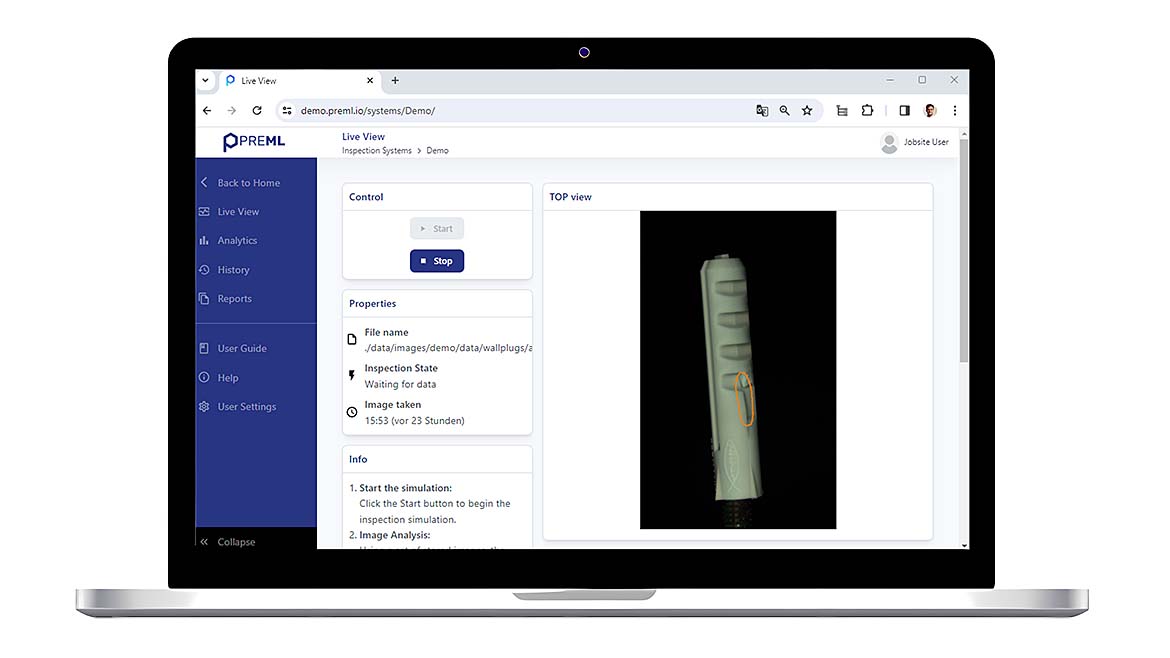Open the Chrome three-dot menu
The width and height of the screenshot is (1170, 658).
click(x=954, y=110)
